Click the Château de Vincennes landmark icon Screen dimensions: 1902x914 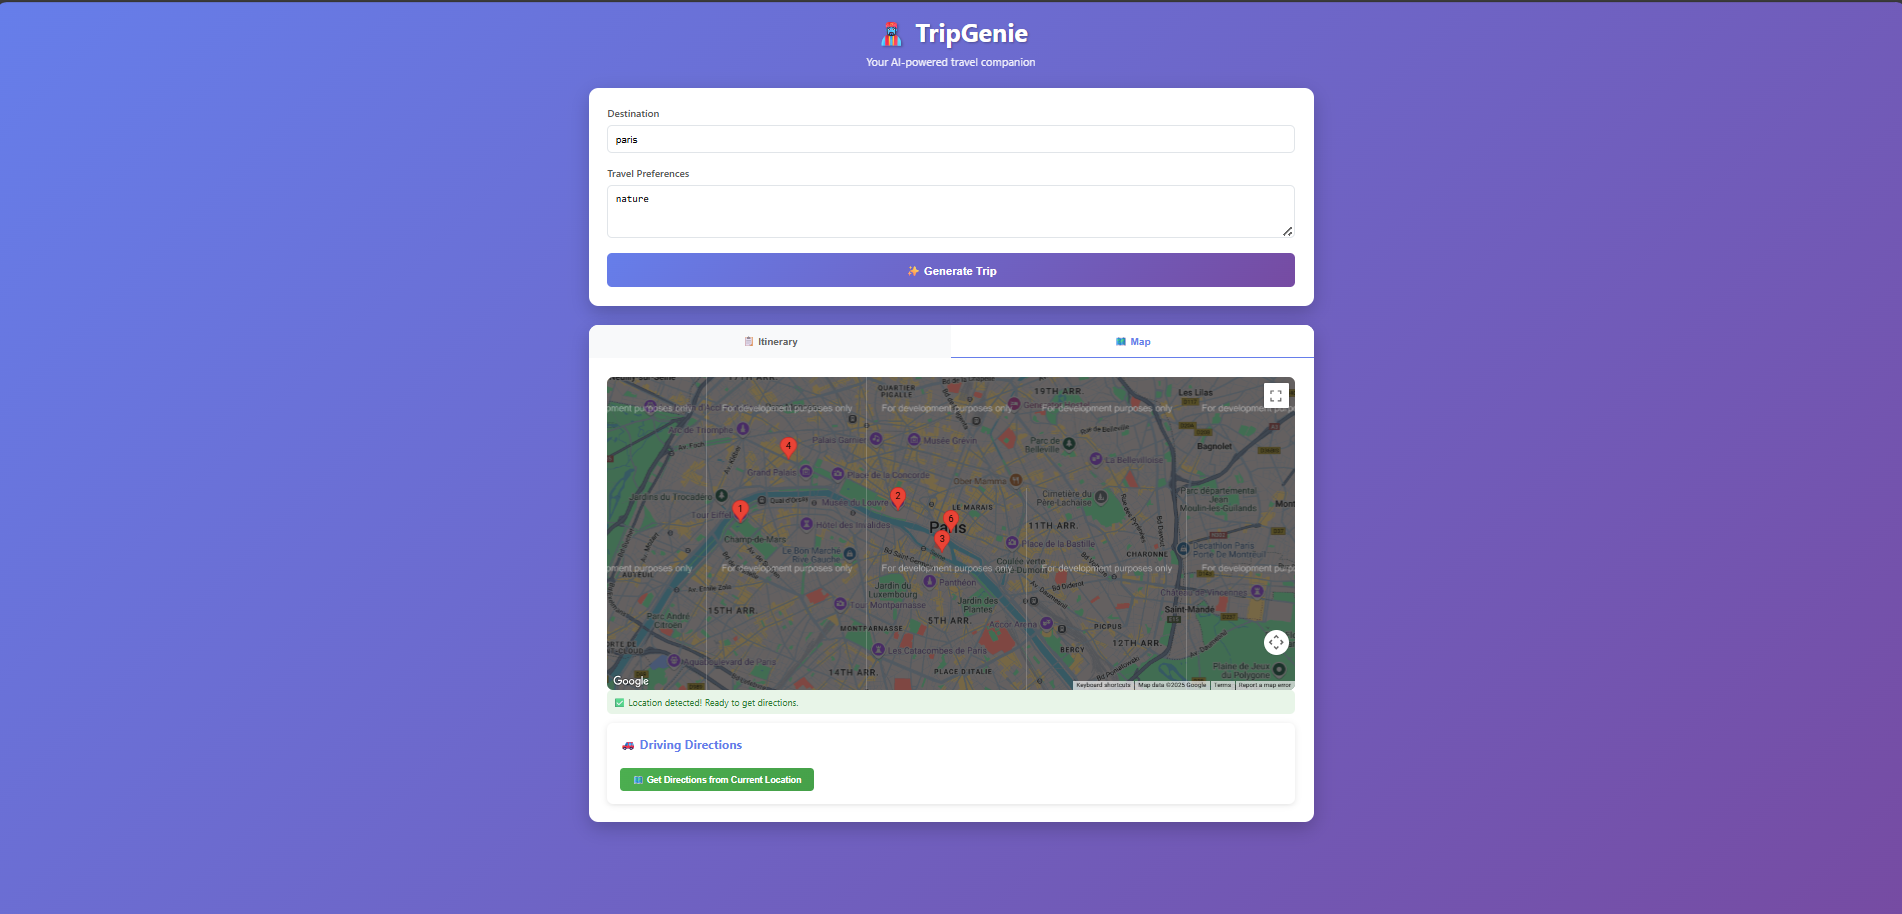pos(1258,592)
